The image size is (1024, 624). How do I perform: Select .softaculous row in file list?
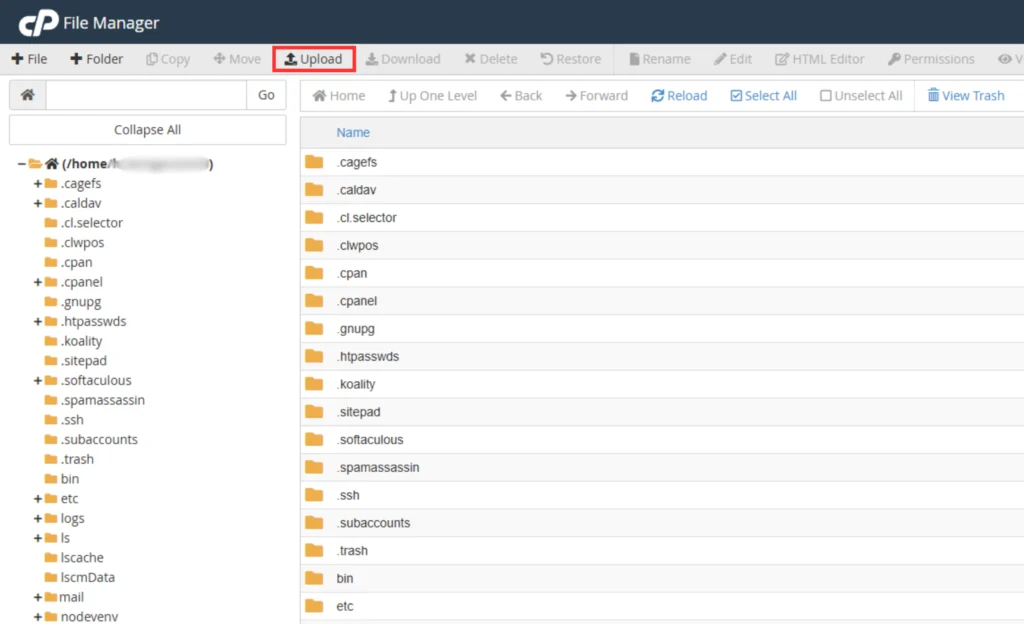point(662,440)
